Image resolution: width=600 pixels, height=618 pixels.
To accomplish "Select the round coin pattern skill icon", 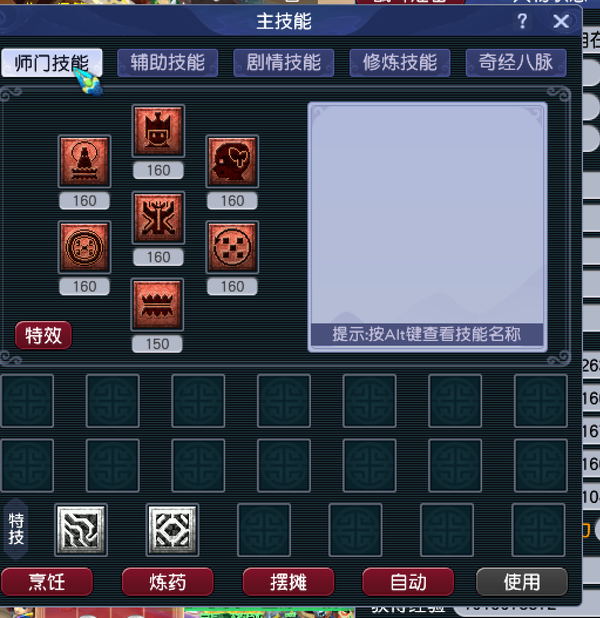I will pos(84,247).
